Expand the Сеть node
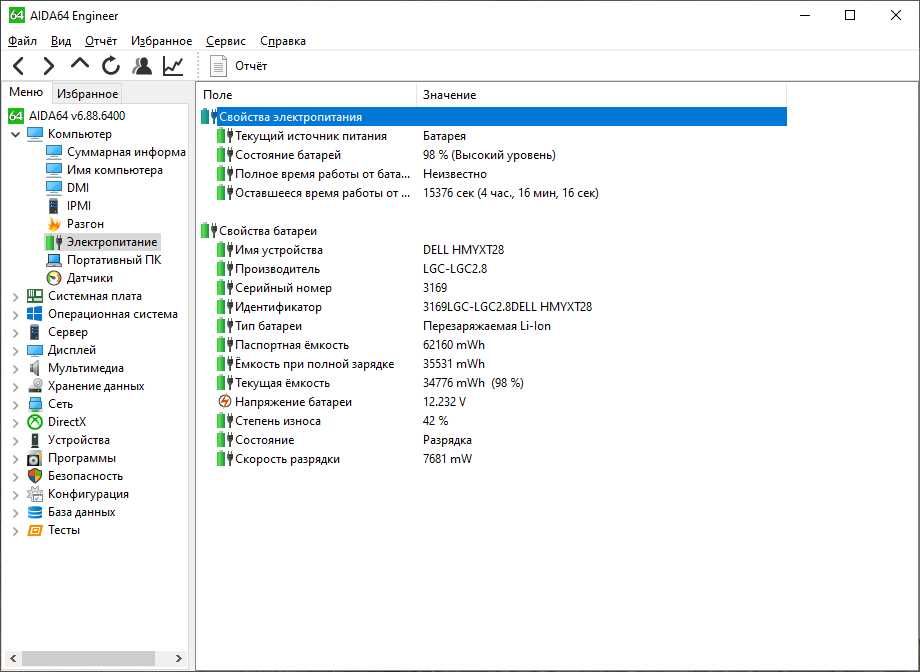Viewport: 920px width, 672px height. [16, 405]
